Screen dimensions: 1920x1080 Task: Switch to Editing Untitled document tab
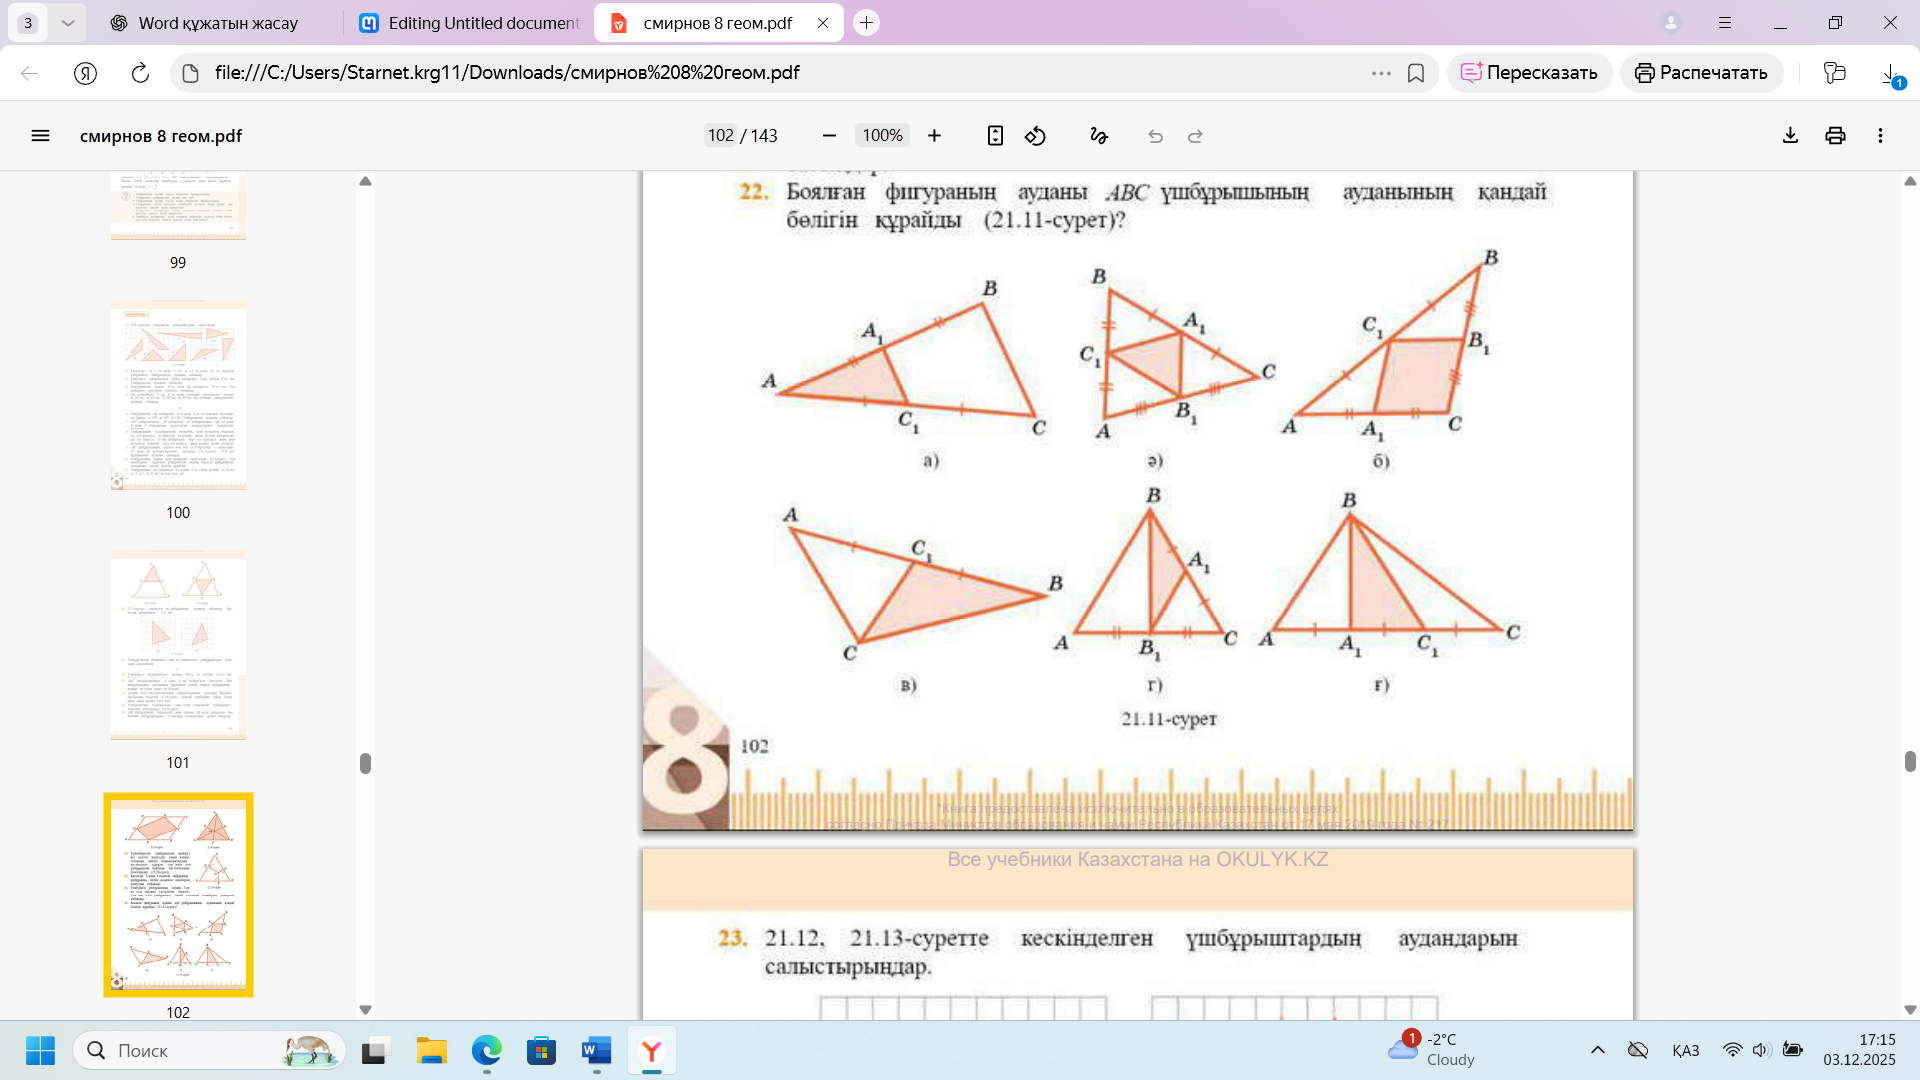pos(470,22)
